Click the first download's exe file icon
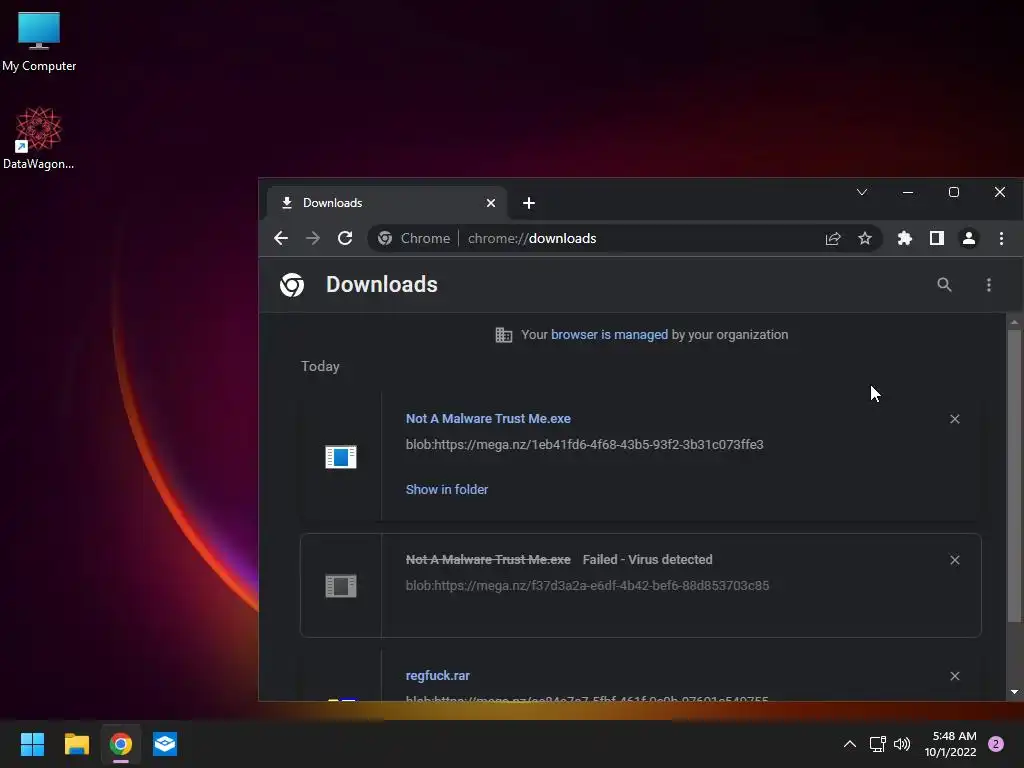Viewport: 1024px width, 768px height. pos(341,456)
